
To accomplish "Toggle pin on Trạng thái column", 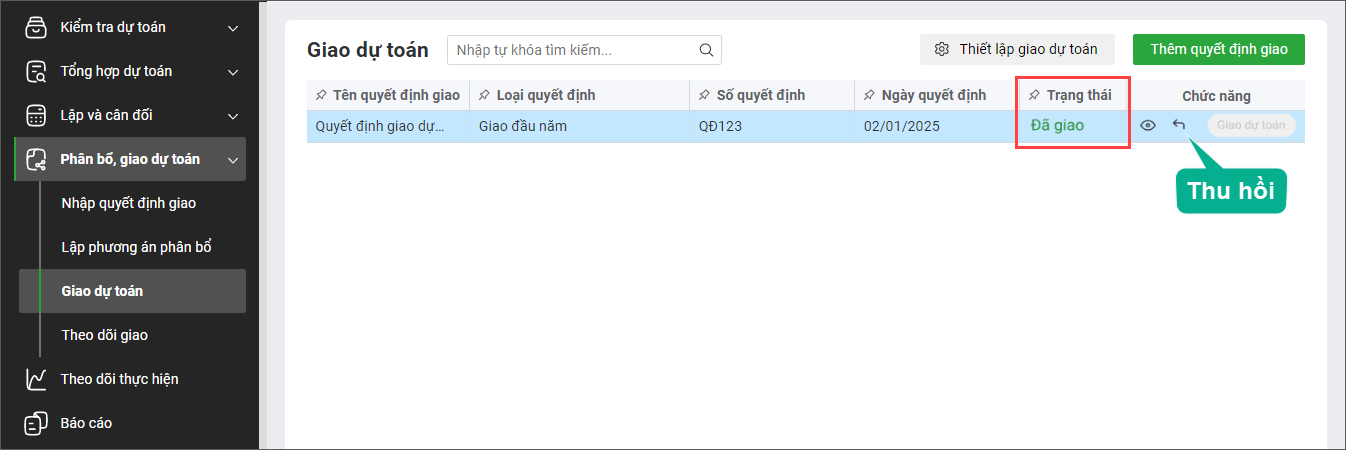I will [x=1034, y=96].
